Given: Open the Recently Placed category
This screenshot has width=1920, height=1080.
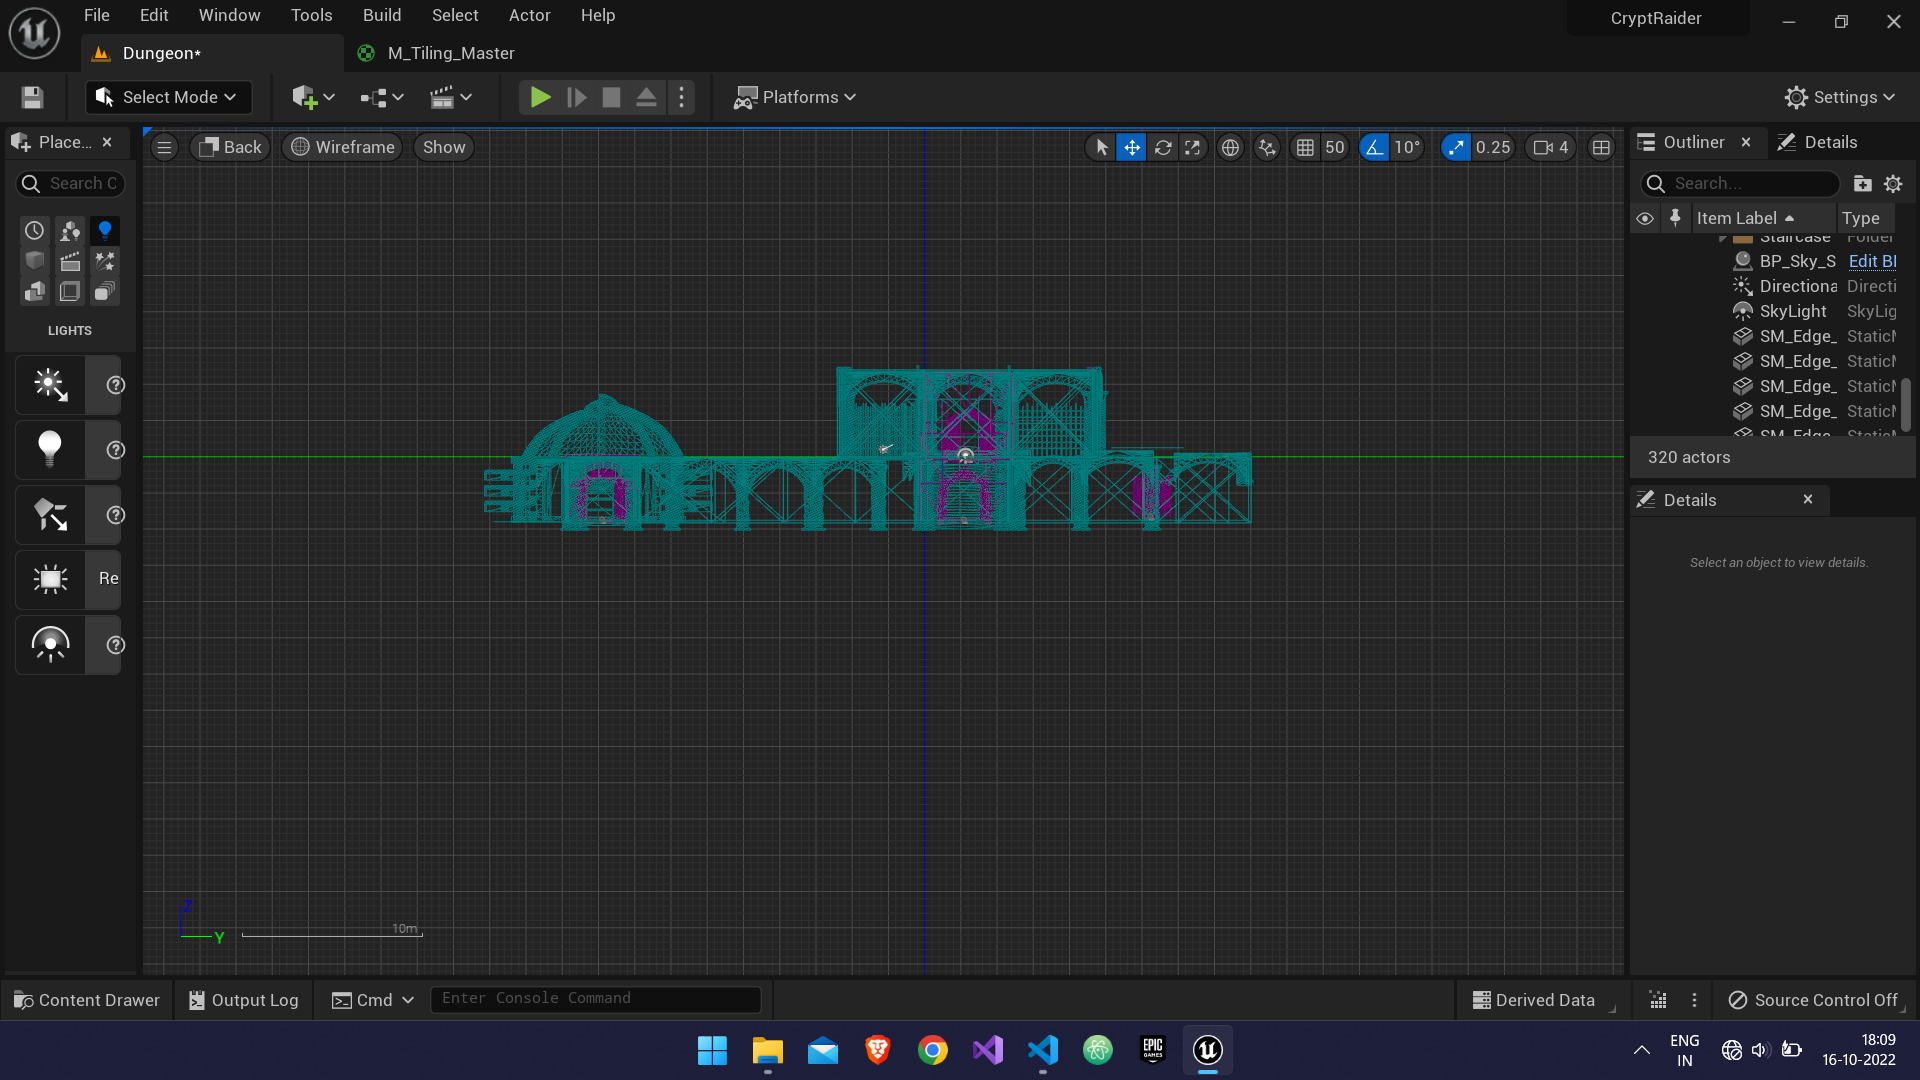Looking at the screenshot, I should tap(33, 230).
